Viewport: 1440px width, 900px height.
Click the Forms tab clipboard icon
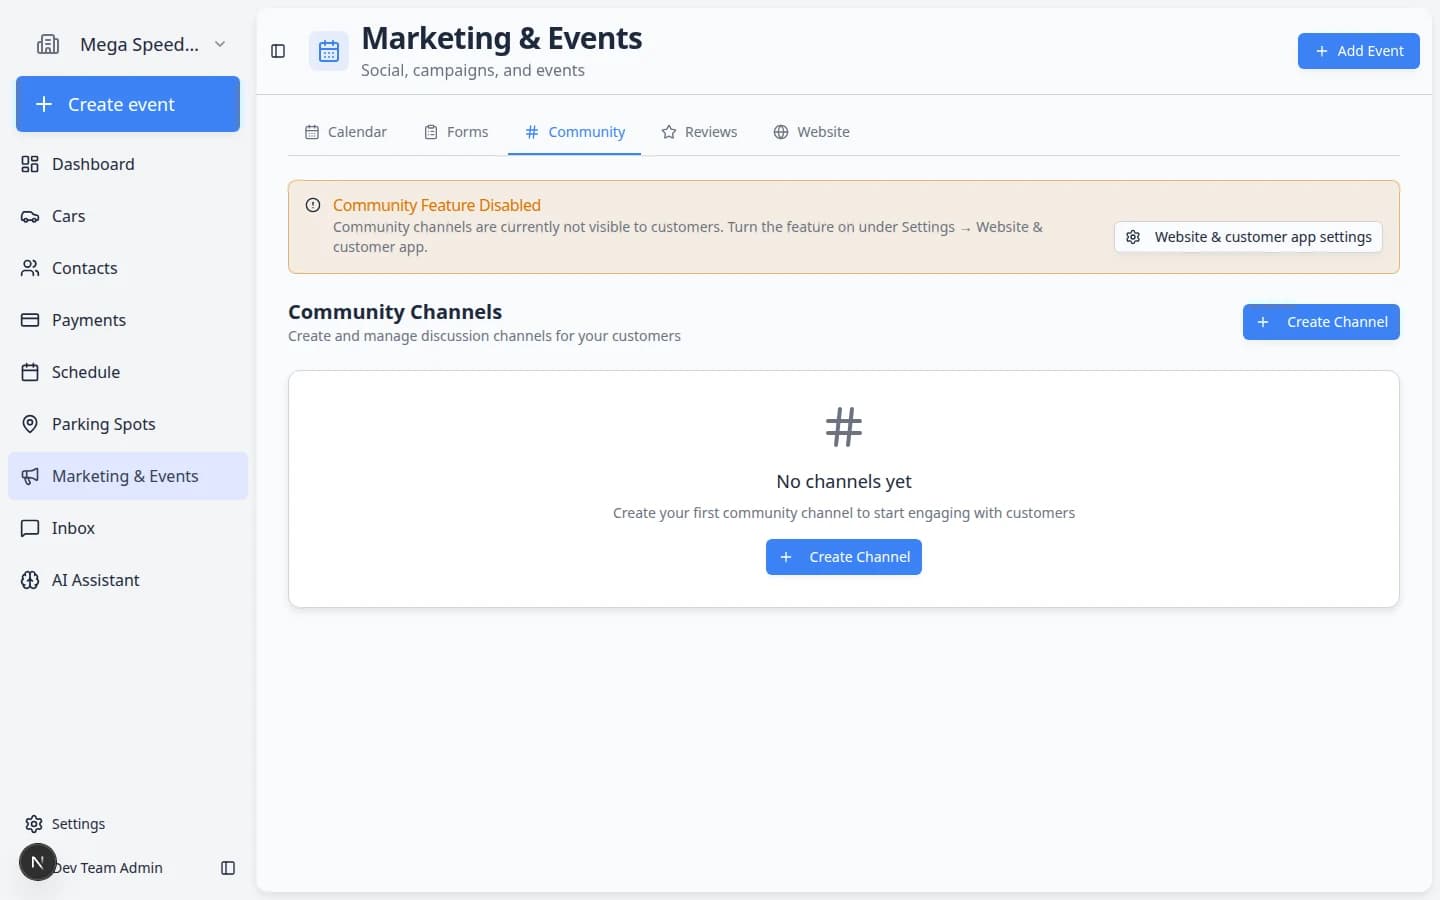point(431,132)
